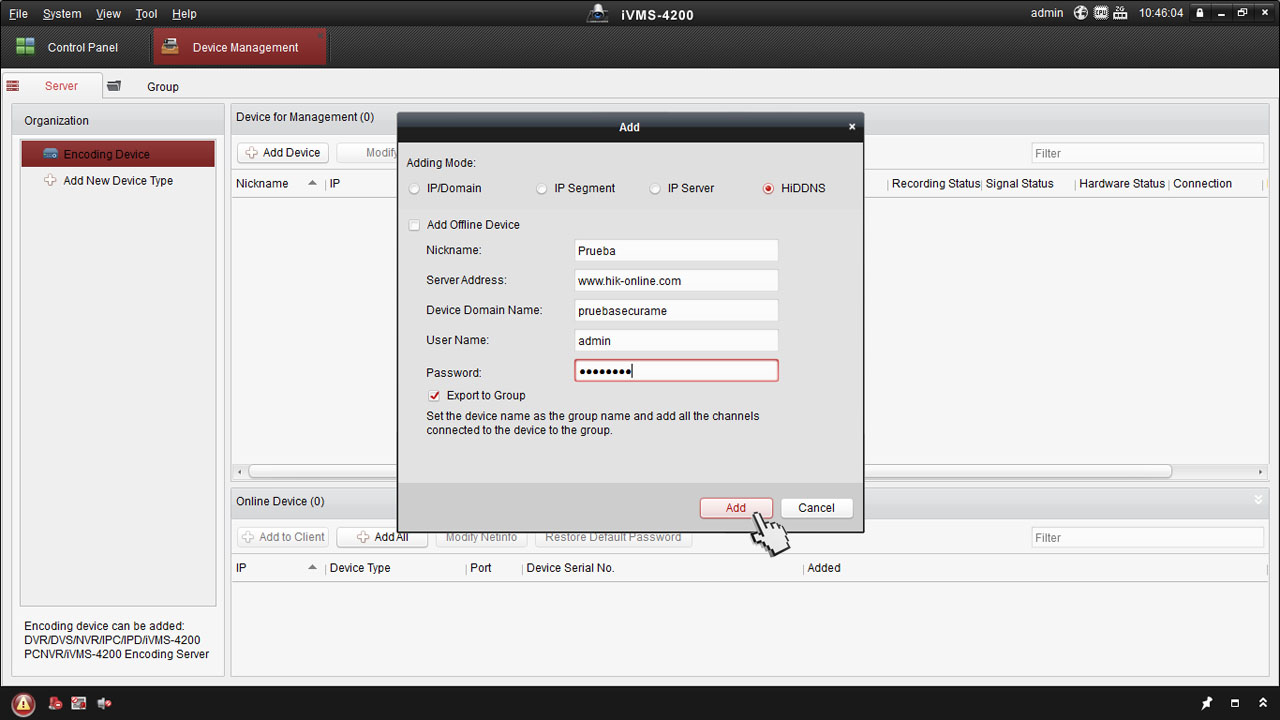Click Recording Status column header
The width and height of the screenshot is (1280, 720).
click(935, 184)
